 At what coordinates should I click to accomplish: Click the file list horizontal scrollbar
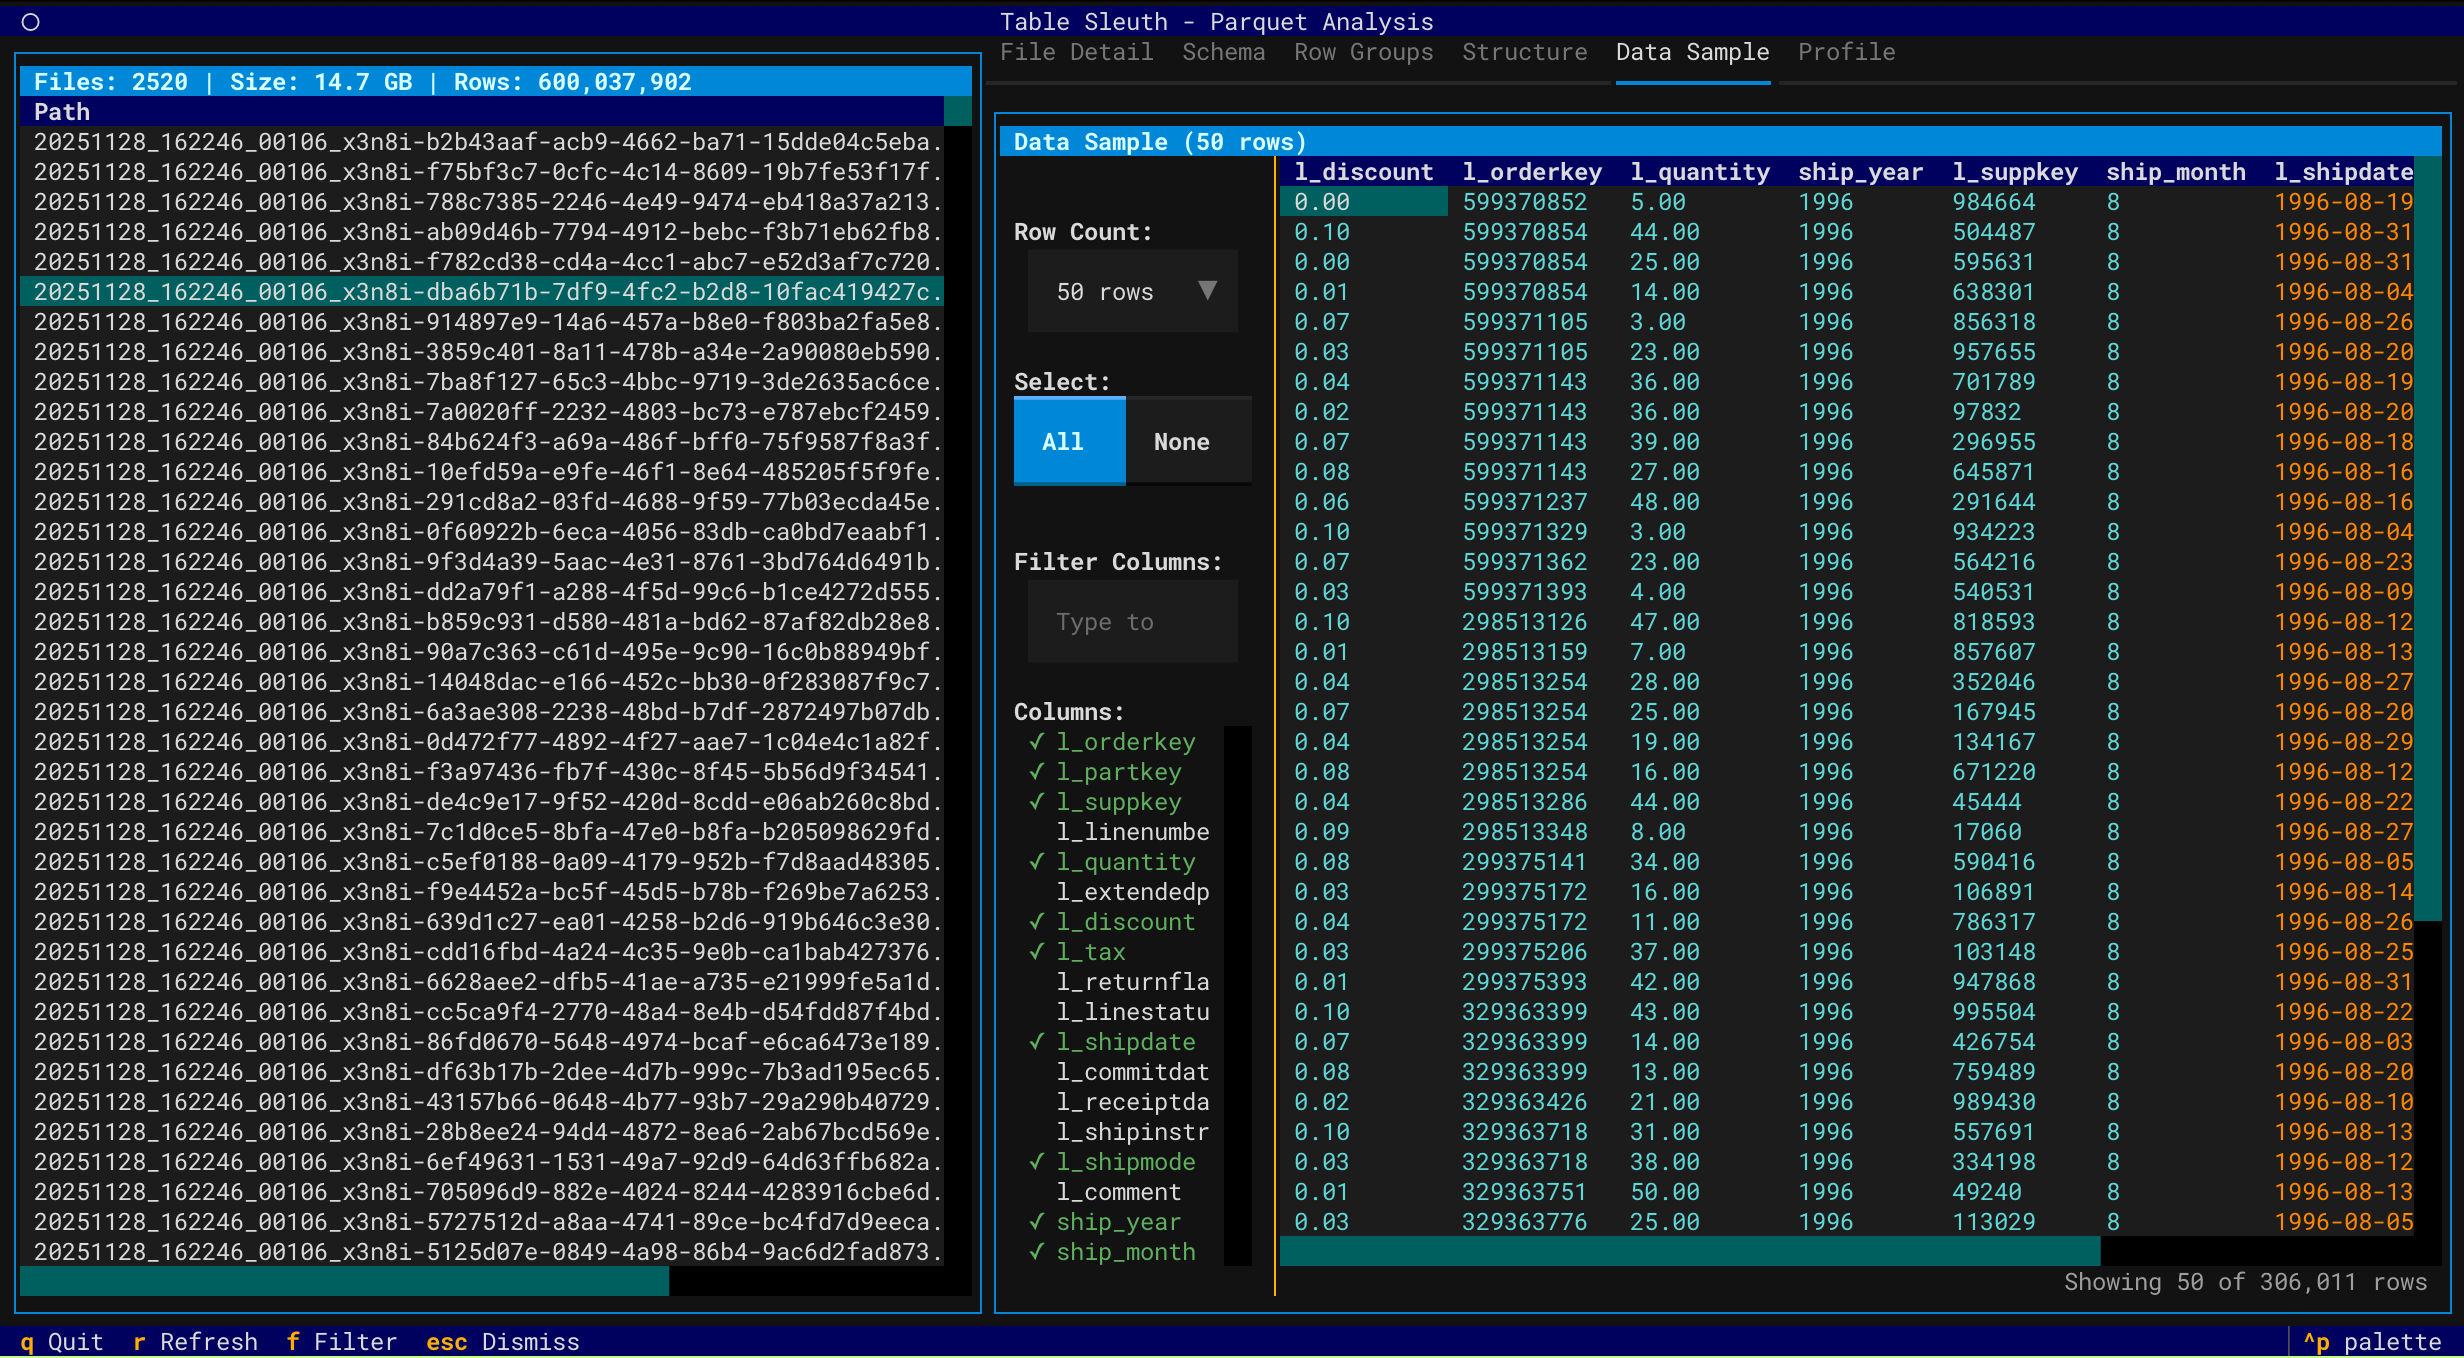[x=344, y=1281]
